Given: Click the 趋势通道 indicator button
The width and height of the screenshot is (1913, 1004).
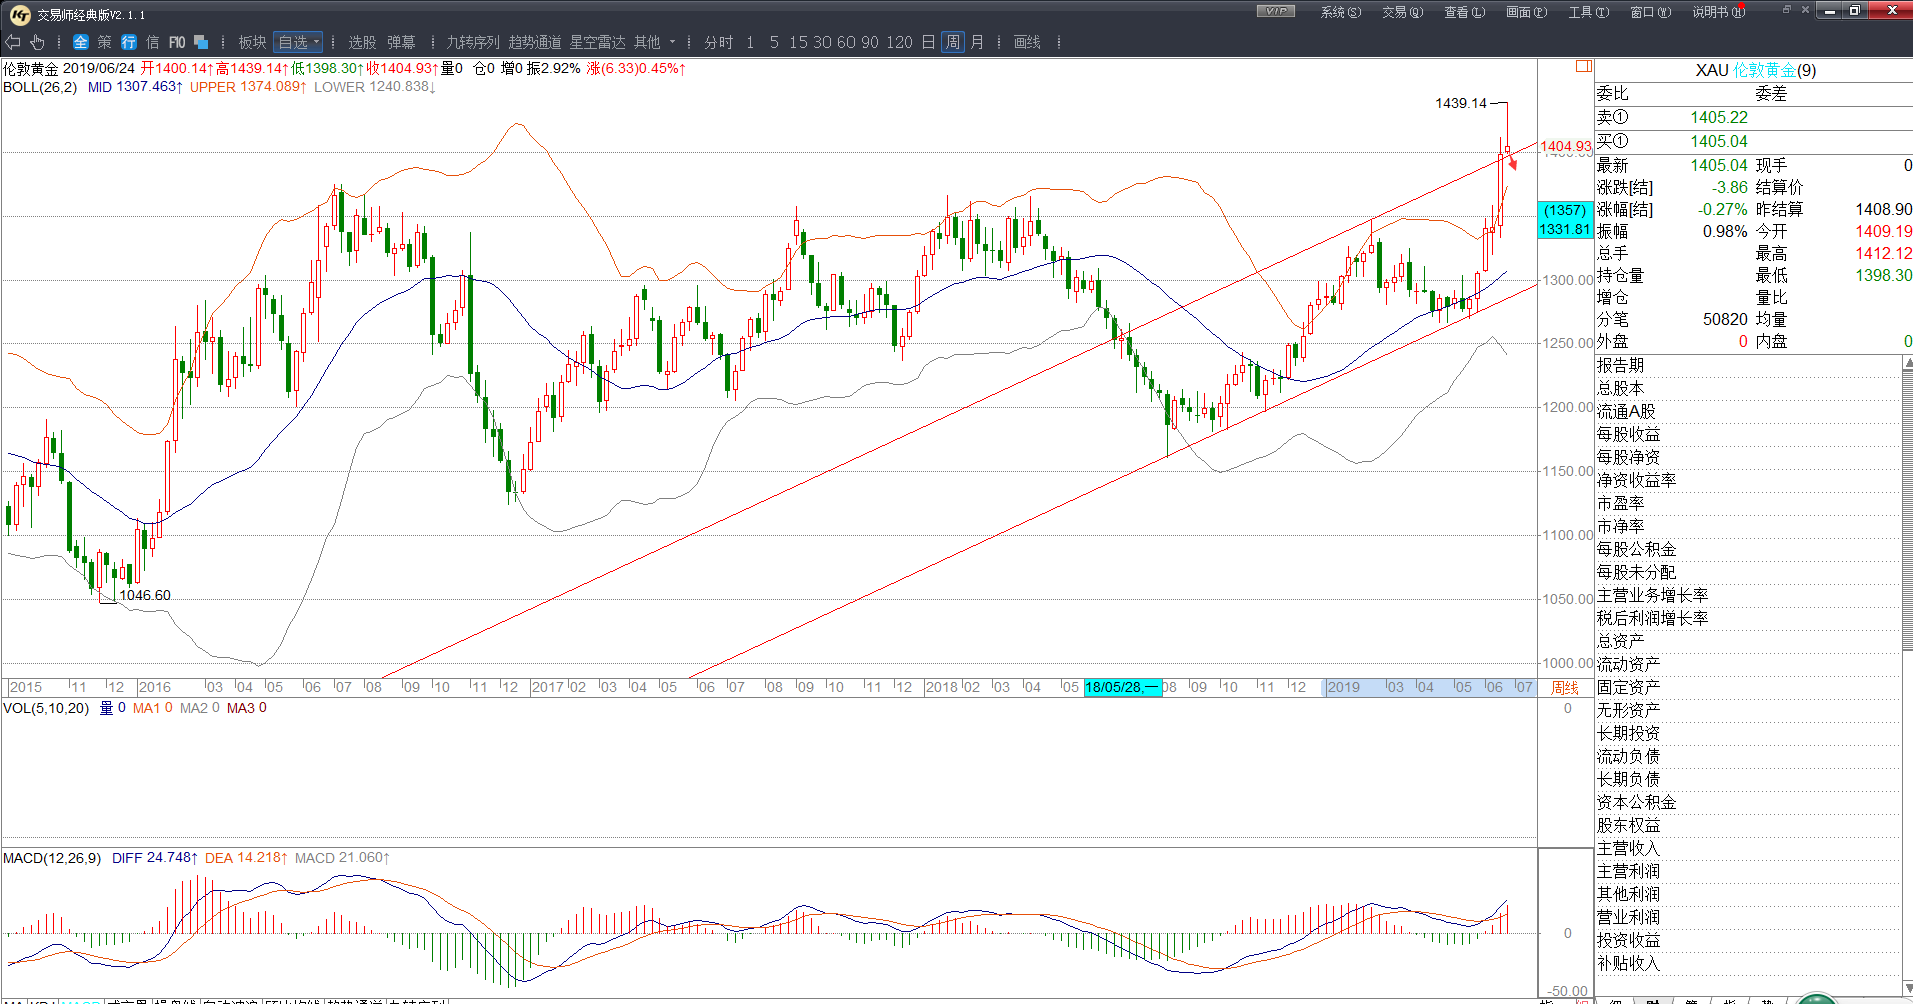Looking at the screenshot, I should (x=535, y=42).
